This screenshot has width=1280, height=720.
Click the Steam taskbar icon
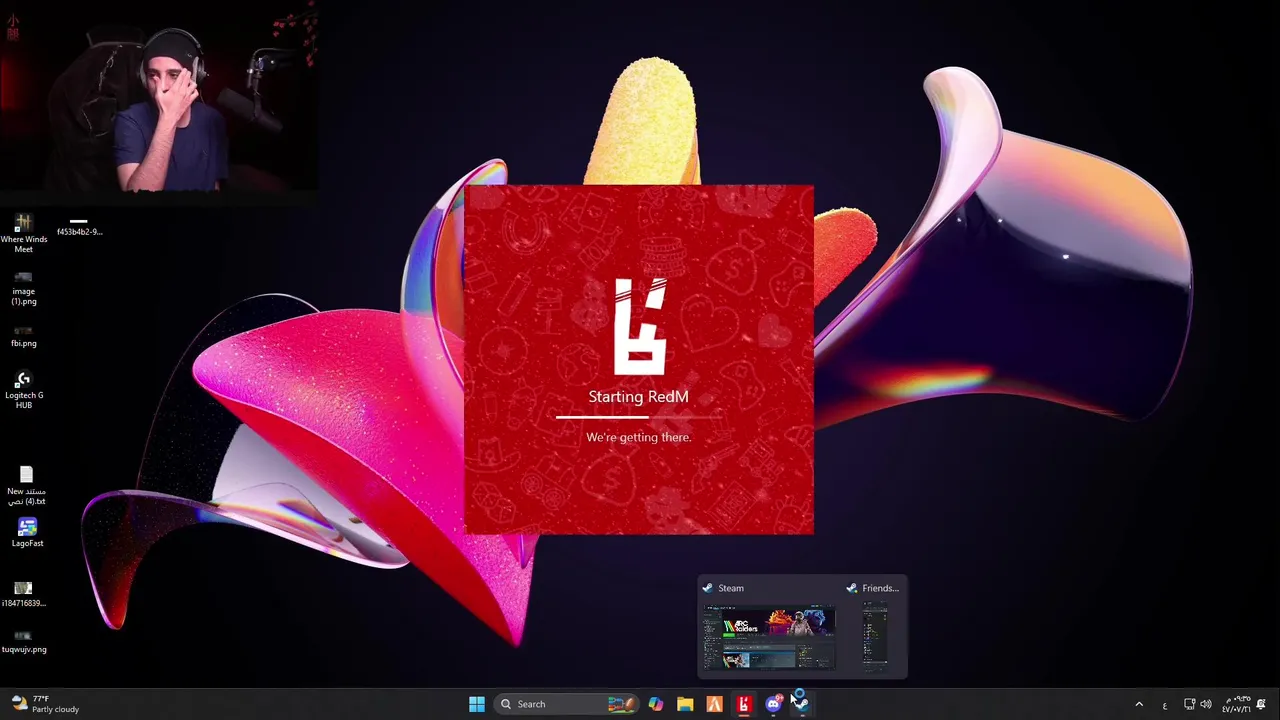point(802,704)
